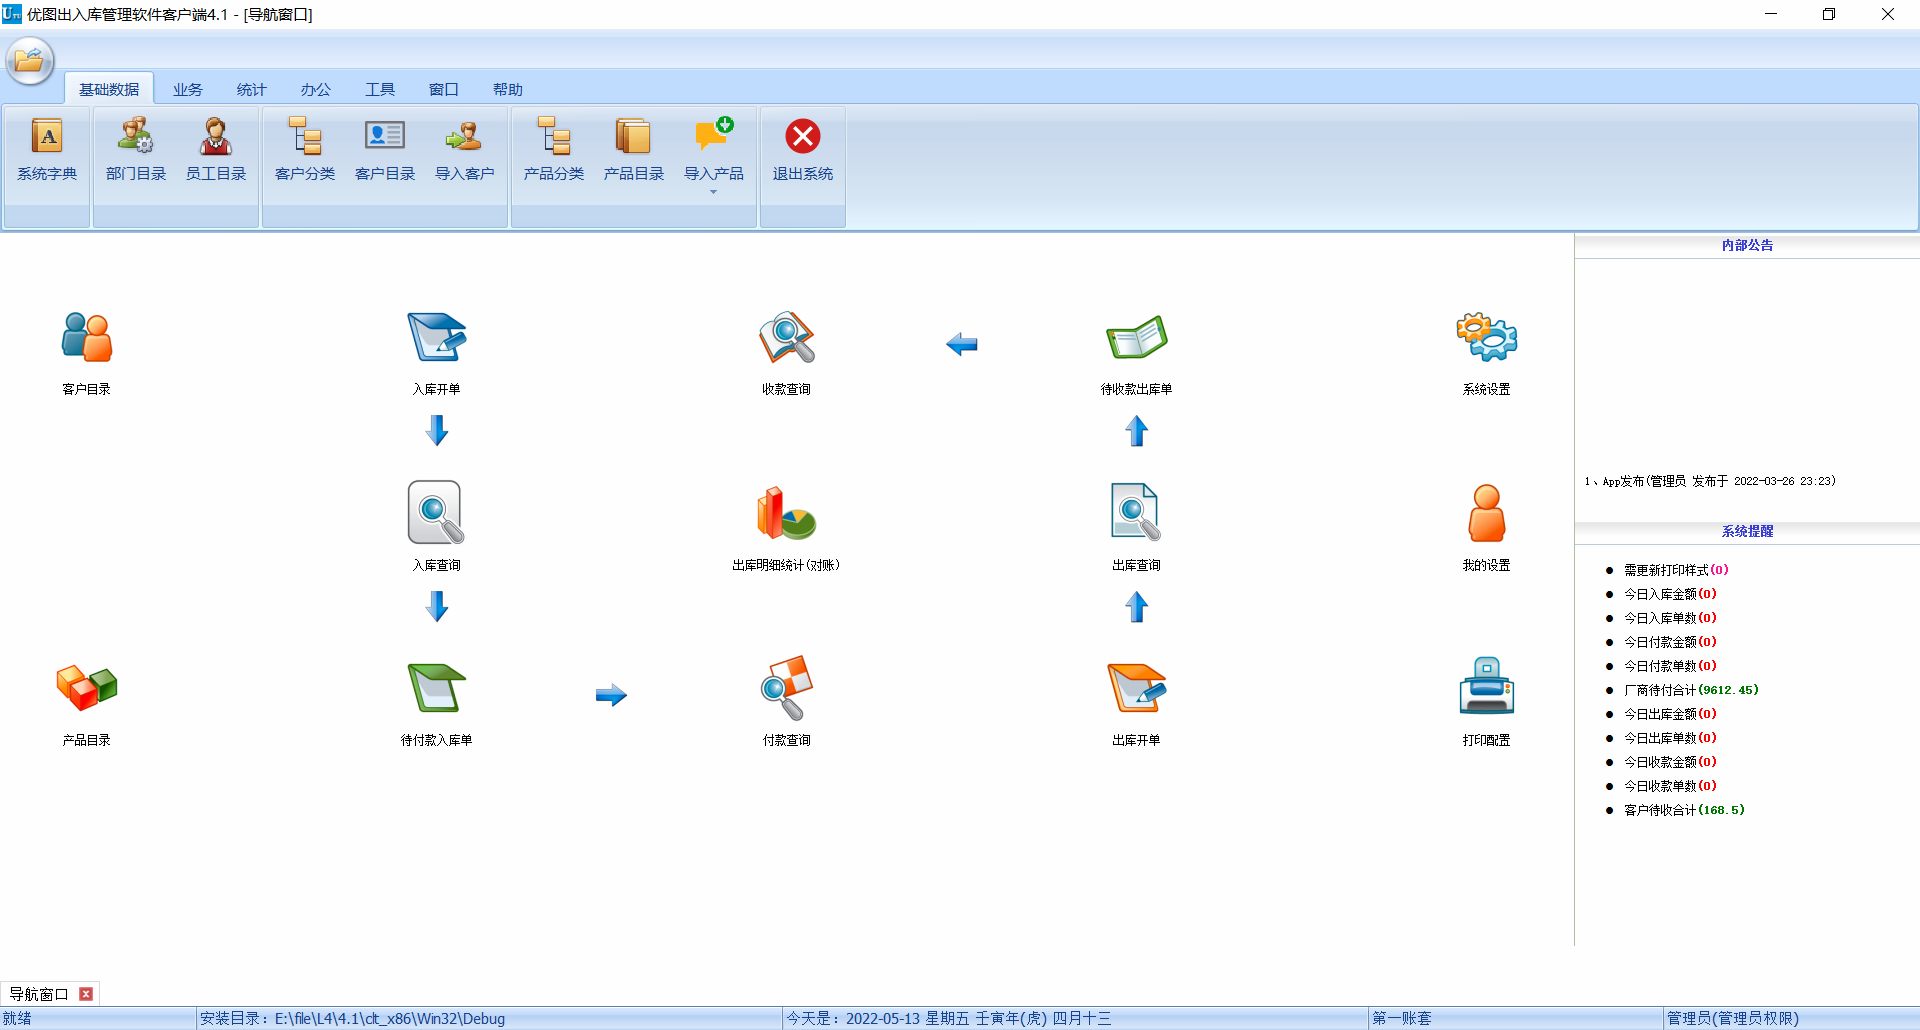Click 今日出库金额(0) reminder
Viewport: 1920px width, 1030px height.
click(x=1670, y=714)
